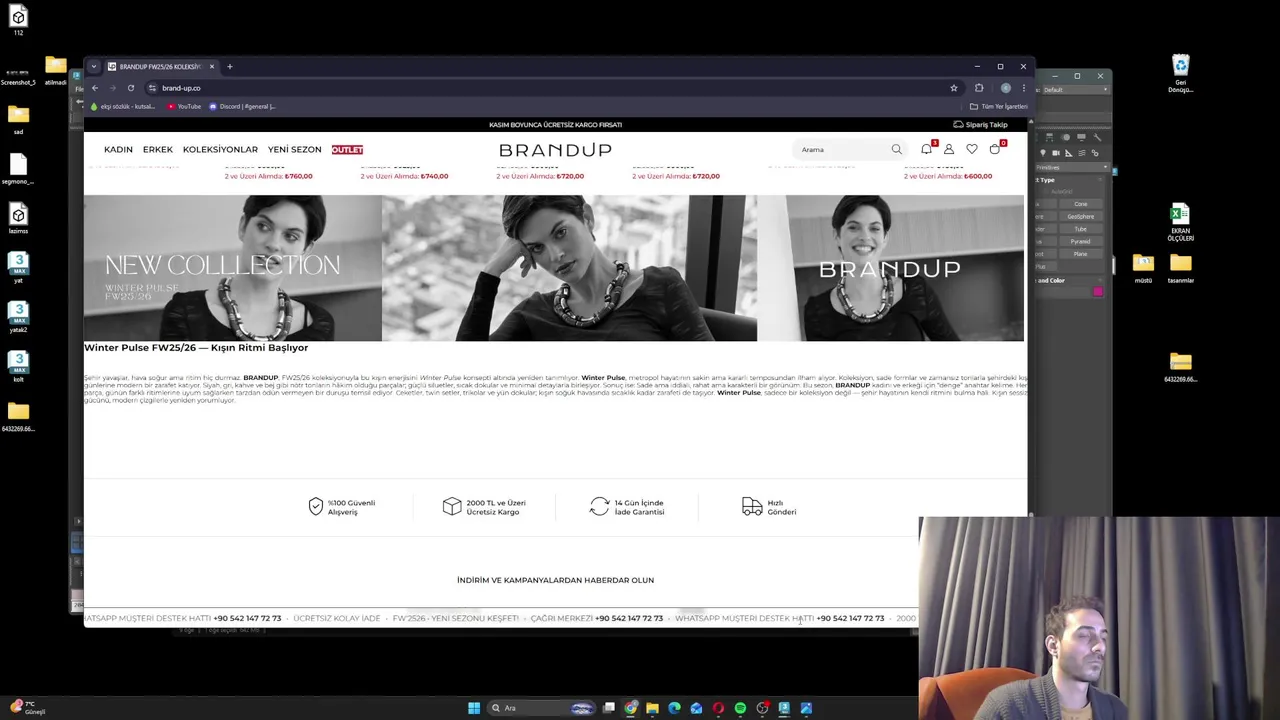Open the tab search dropdown arrow

[x=93, y=67]
